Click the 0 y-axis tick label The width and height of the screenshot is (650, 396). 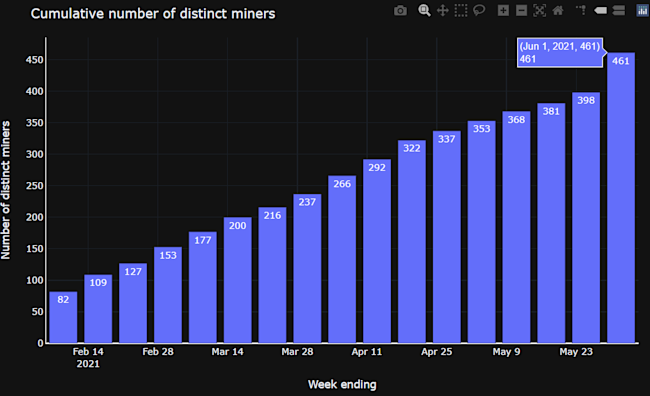[x=40, y=343]
